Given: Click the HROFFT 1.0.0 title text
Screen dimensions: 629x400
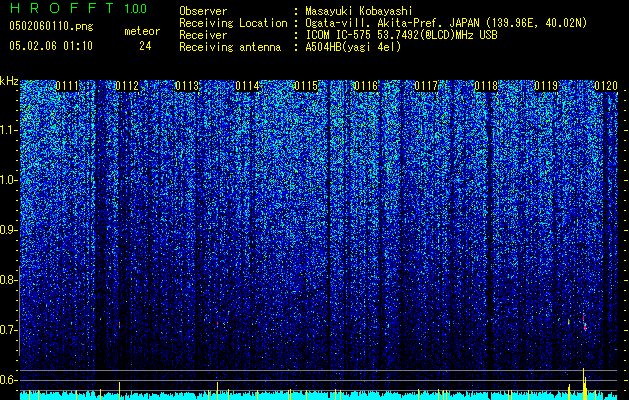Looking at the screenshot, I should (78, 8).
